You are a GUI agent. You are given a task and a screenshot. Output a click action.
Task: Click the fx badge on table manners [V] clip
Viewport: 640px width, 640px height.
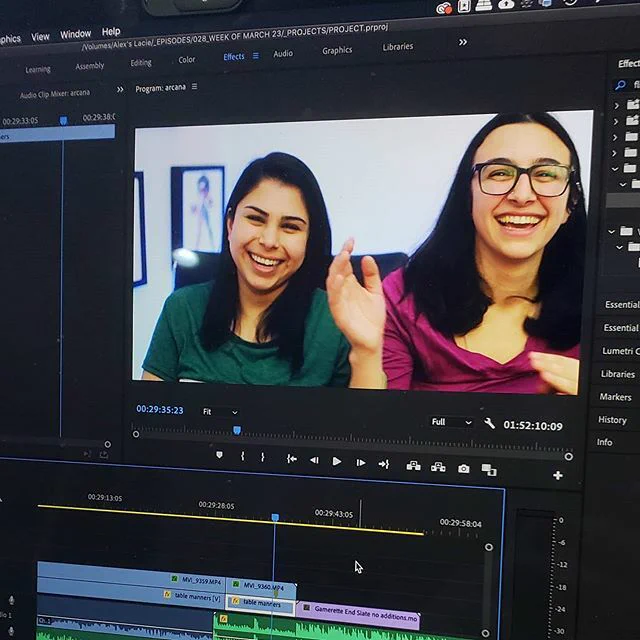coord(167,595)
